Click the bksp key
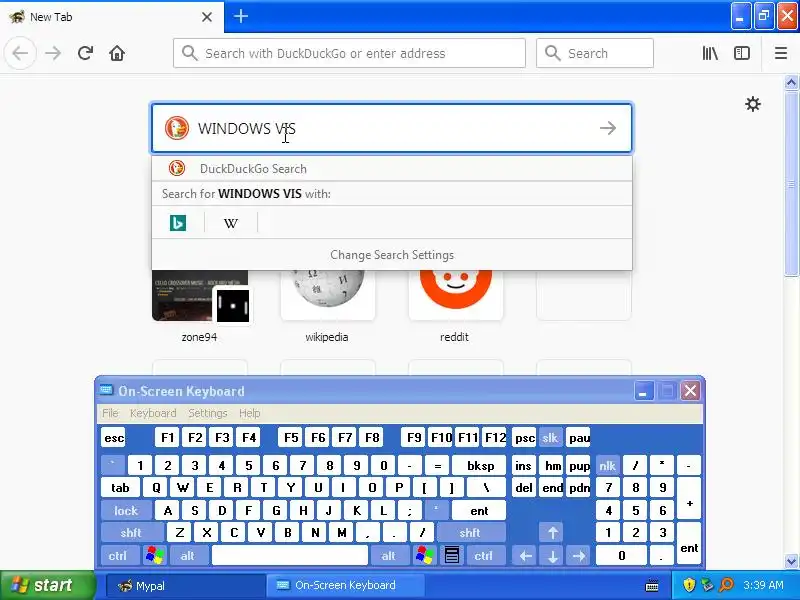 (480, 465)
